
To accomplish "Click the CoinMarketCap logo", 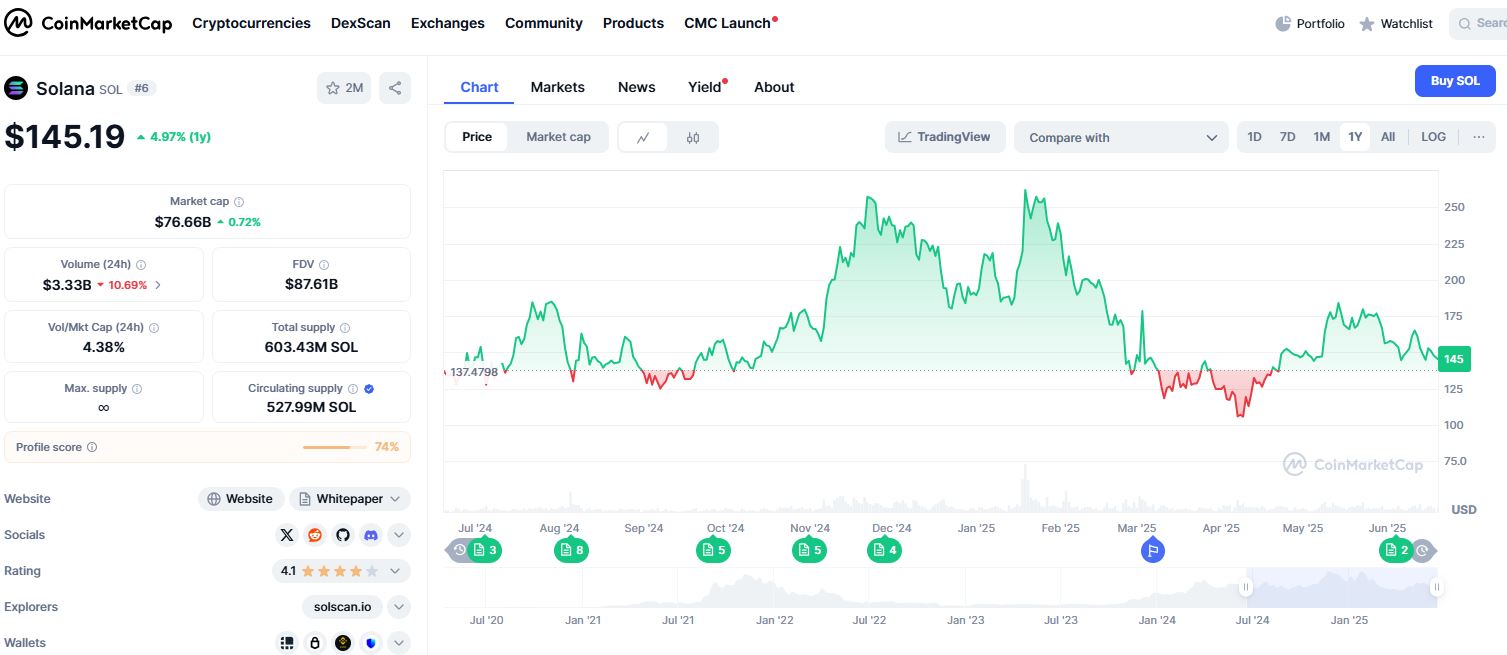I will (89, 23).
